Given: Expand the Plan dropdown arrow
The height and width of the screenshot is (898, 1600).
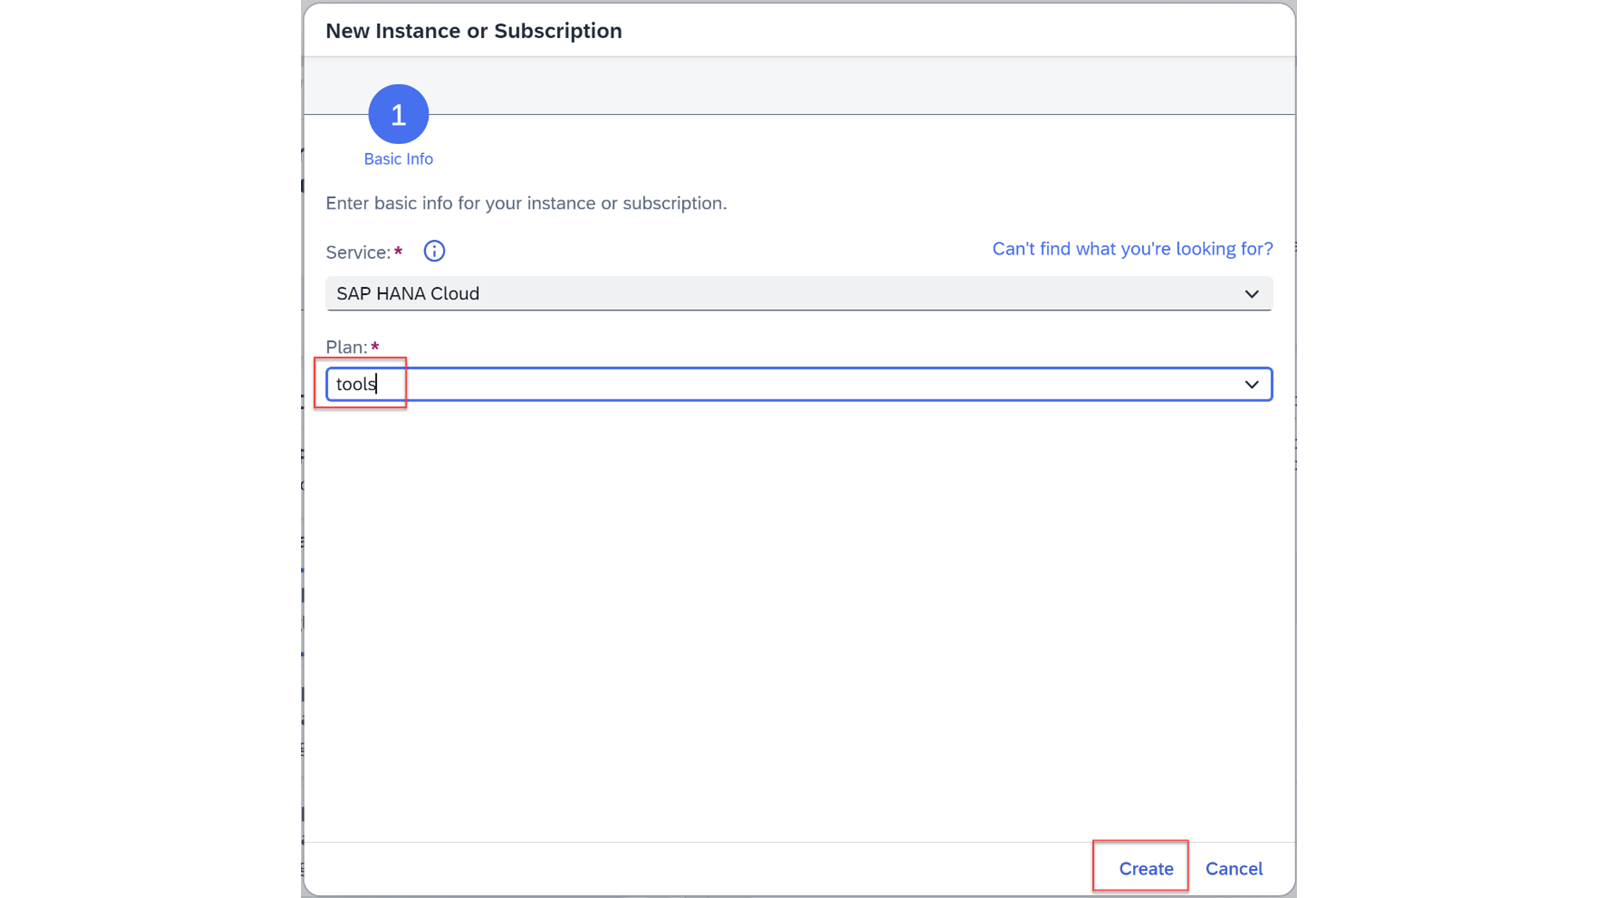Looking at the screenshot, I should [1251, 385].
